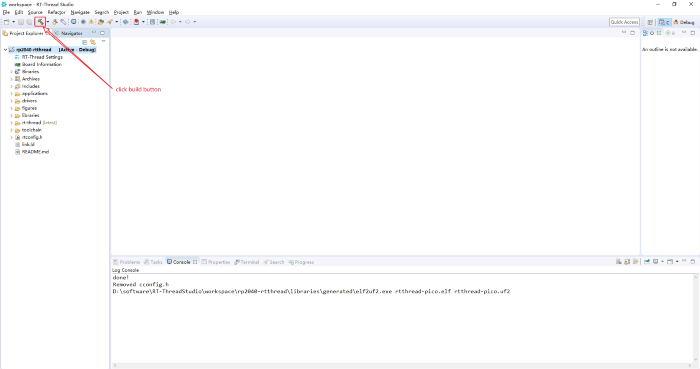Click the red debug toolbar icon
This screenshot has height=369, width=700.
click(x=136, y=22)
